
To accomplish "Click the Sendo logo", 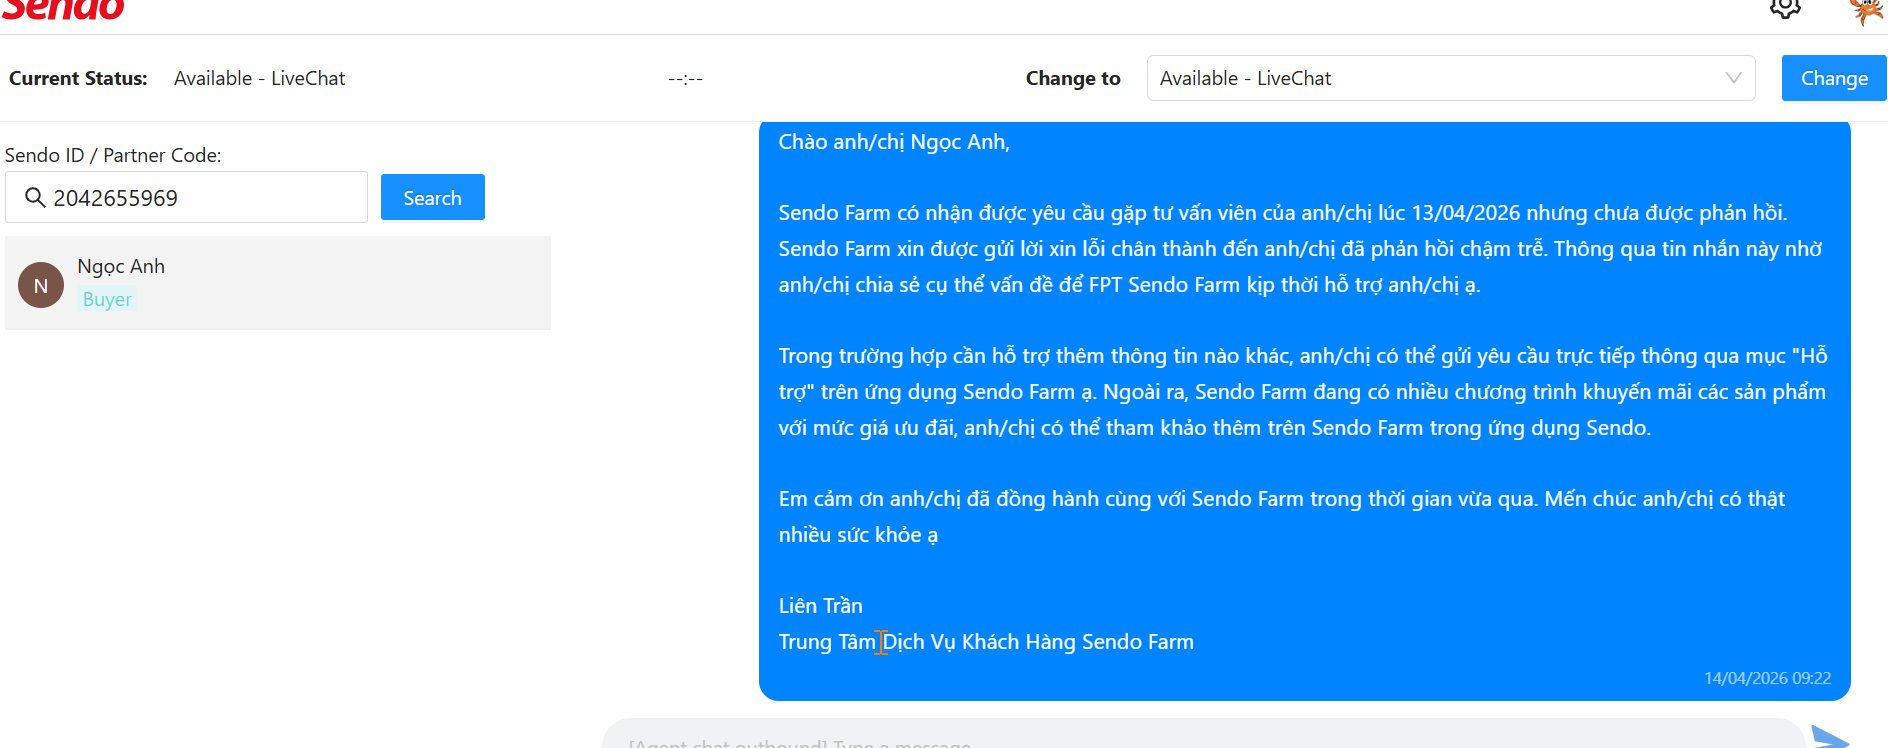I will point(63,10).
